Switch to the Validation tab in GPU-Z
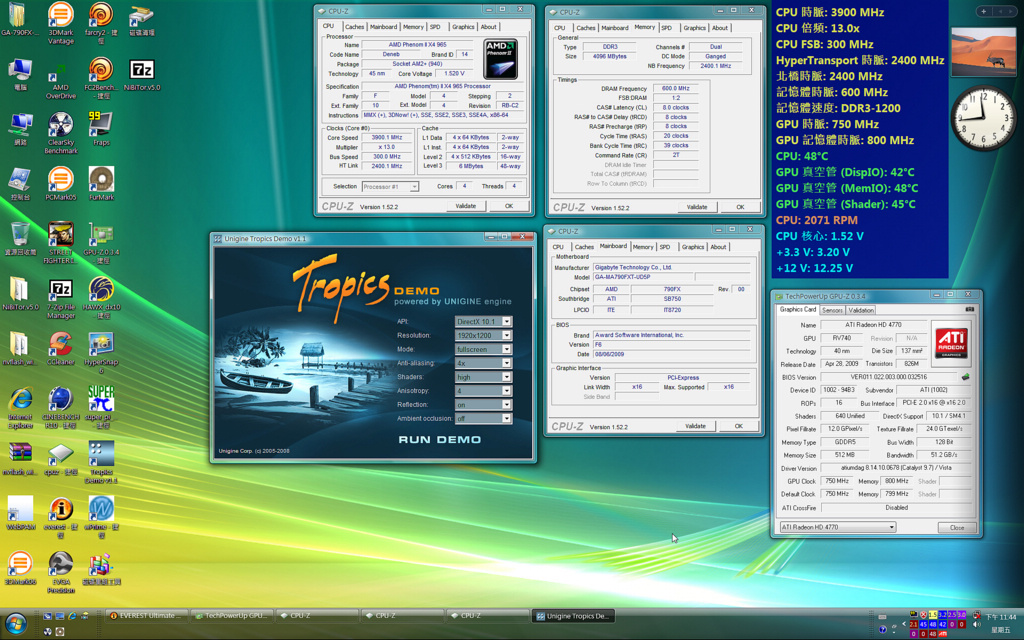 click(x=861, y=310)
